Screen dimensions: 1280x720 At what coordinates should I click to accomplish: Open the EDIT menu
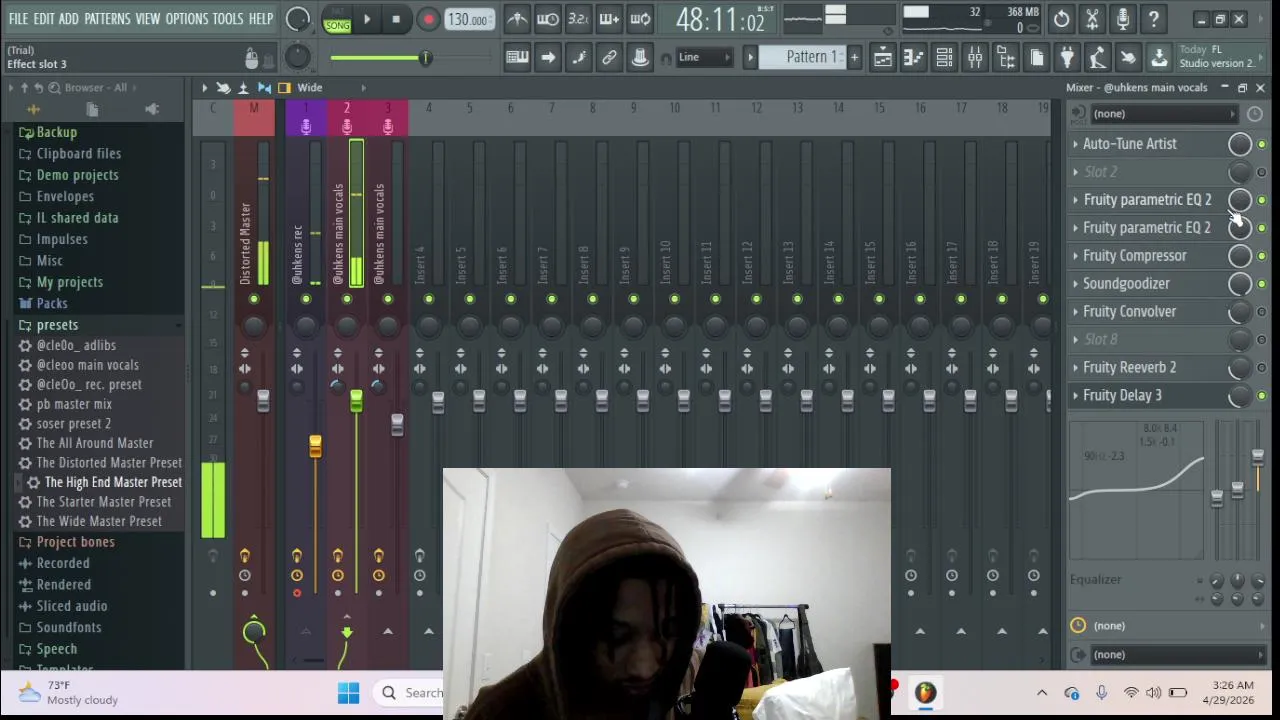click(x=44, y=19)
